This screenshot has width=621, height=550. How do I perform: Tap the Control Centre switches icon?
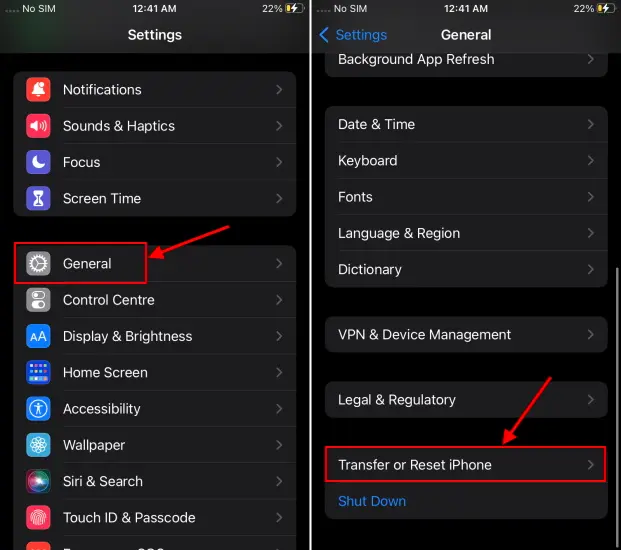click(38, 300)
